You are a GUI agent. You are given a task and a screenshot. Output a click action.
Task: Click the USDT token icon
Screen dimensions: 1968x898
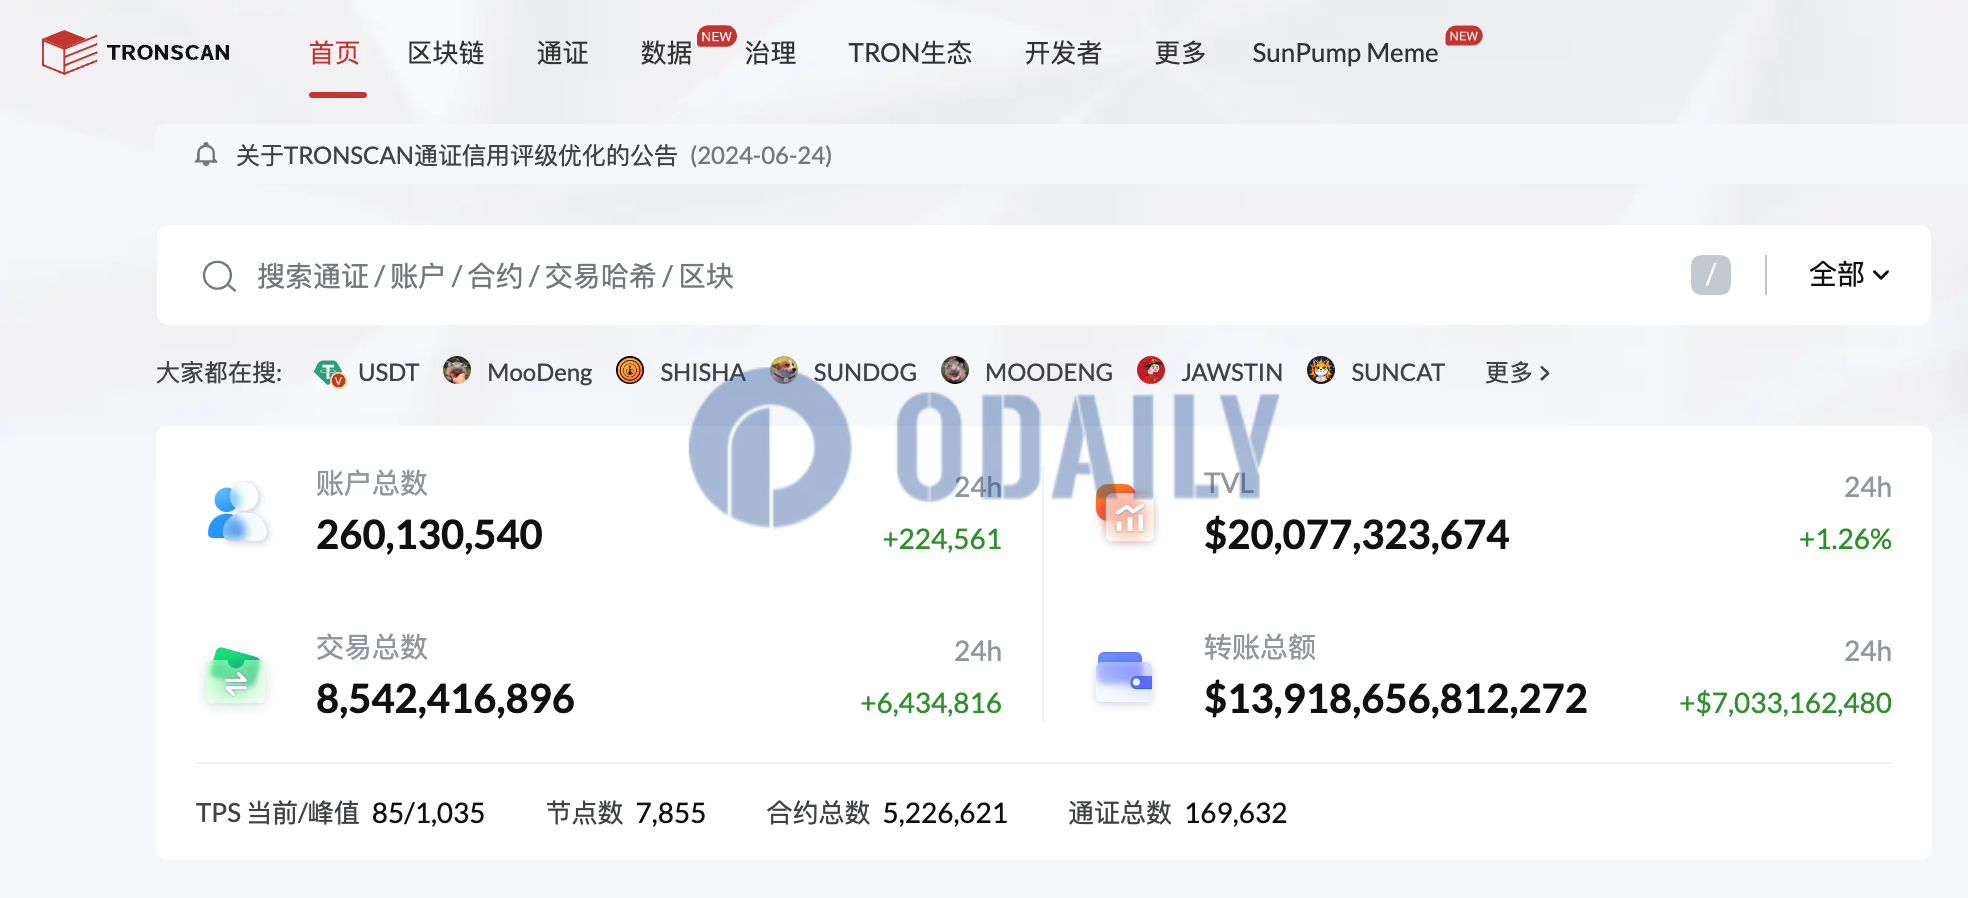pyautogui.click(x=329, y=373)
